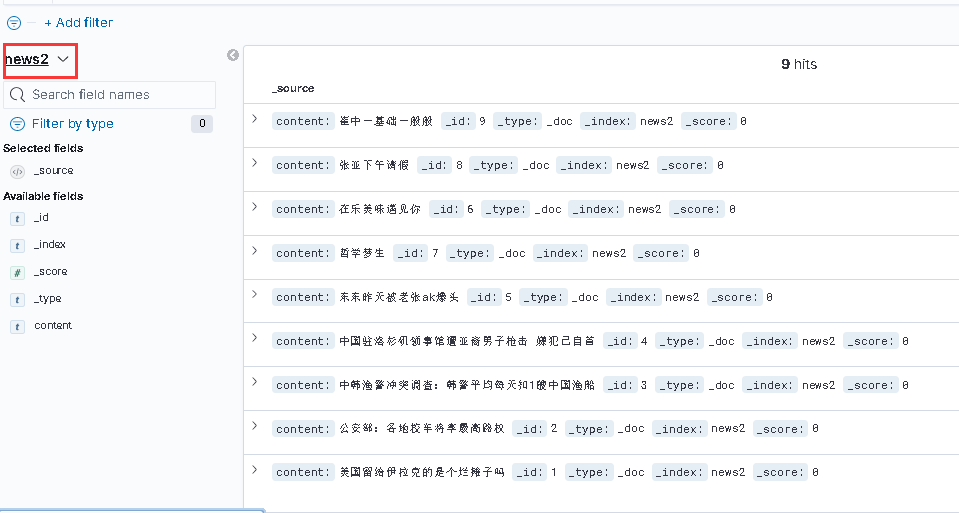This screenshot has height=513, width=959.
Task: Click the _id label in row _id 1
Action: click(530, 472)
